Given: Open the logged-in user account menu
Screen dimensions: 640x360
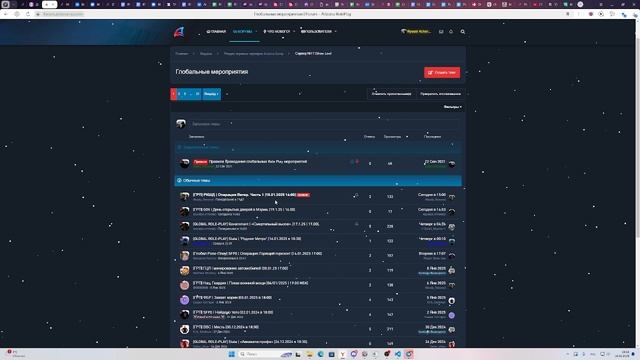Looking at the screenshot, I should (x=416, y=31).
